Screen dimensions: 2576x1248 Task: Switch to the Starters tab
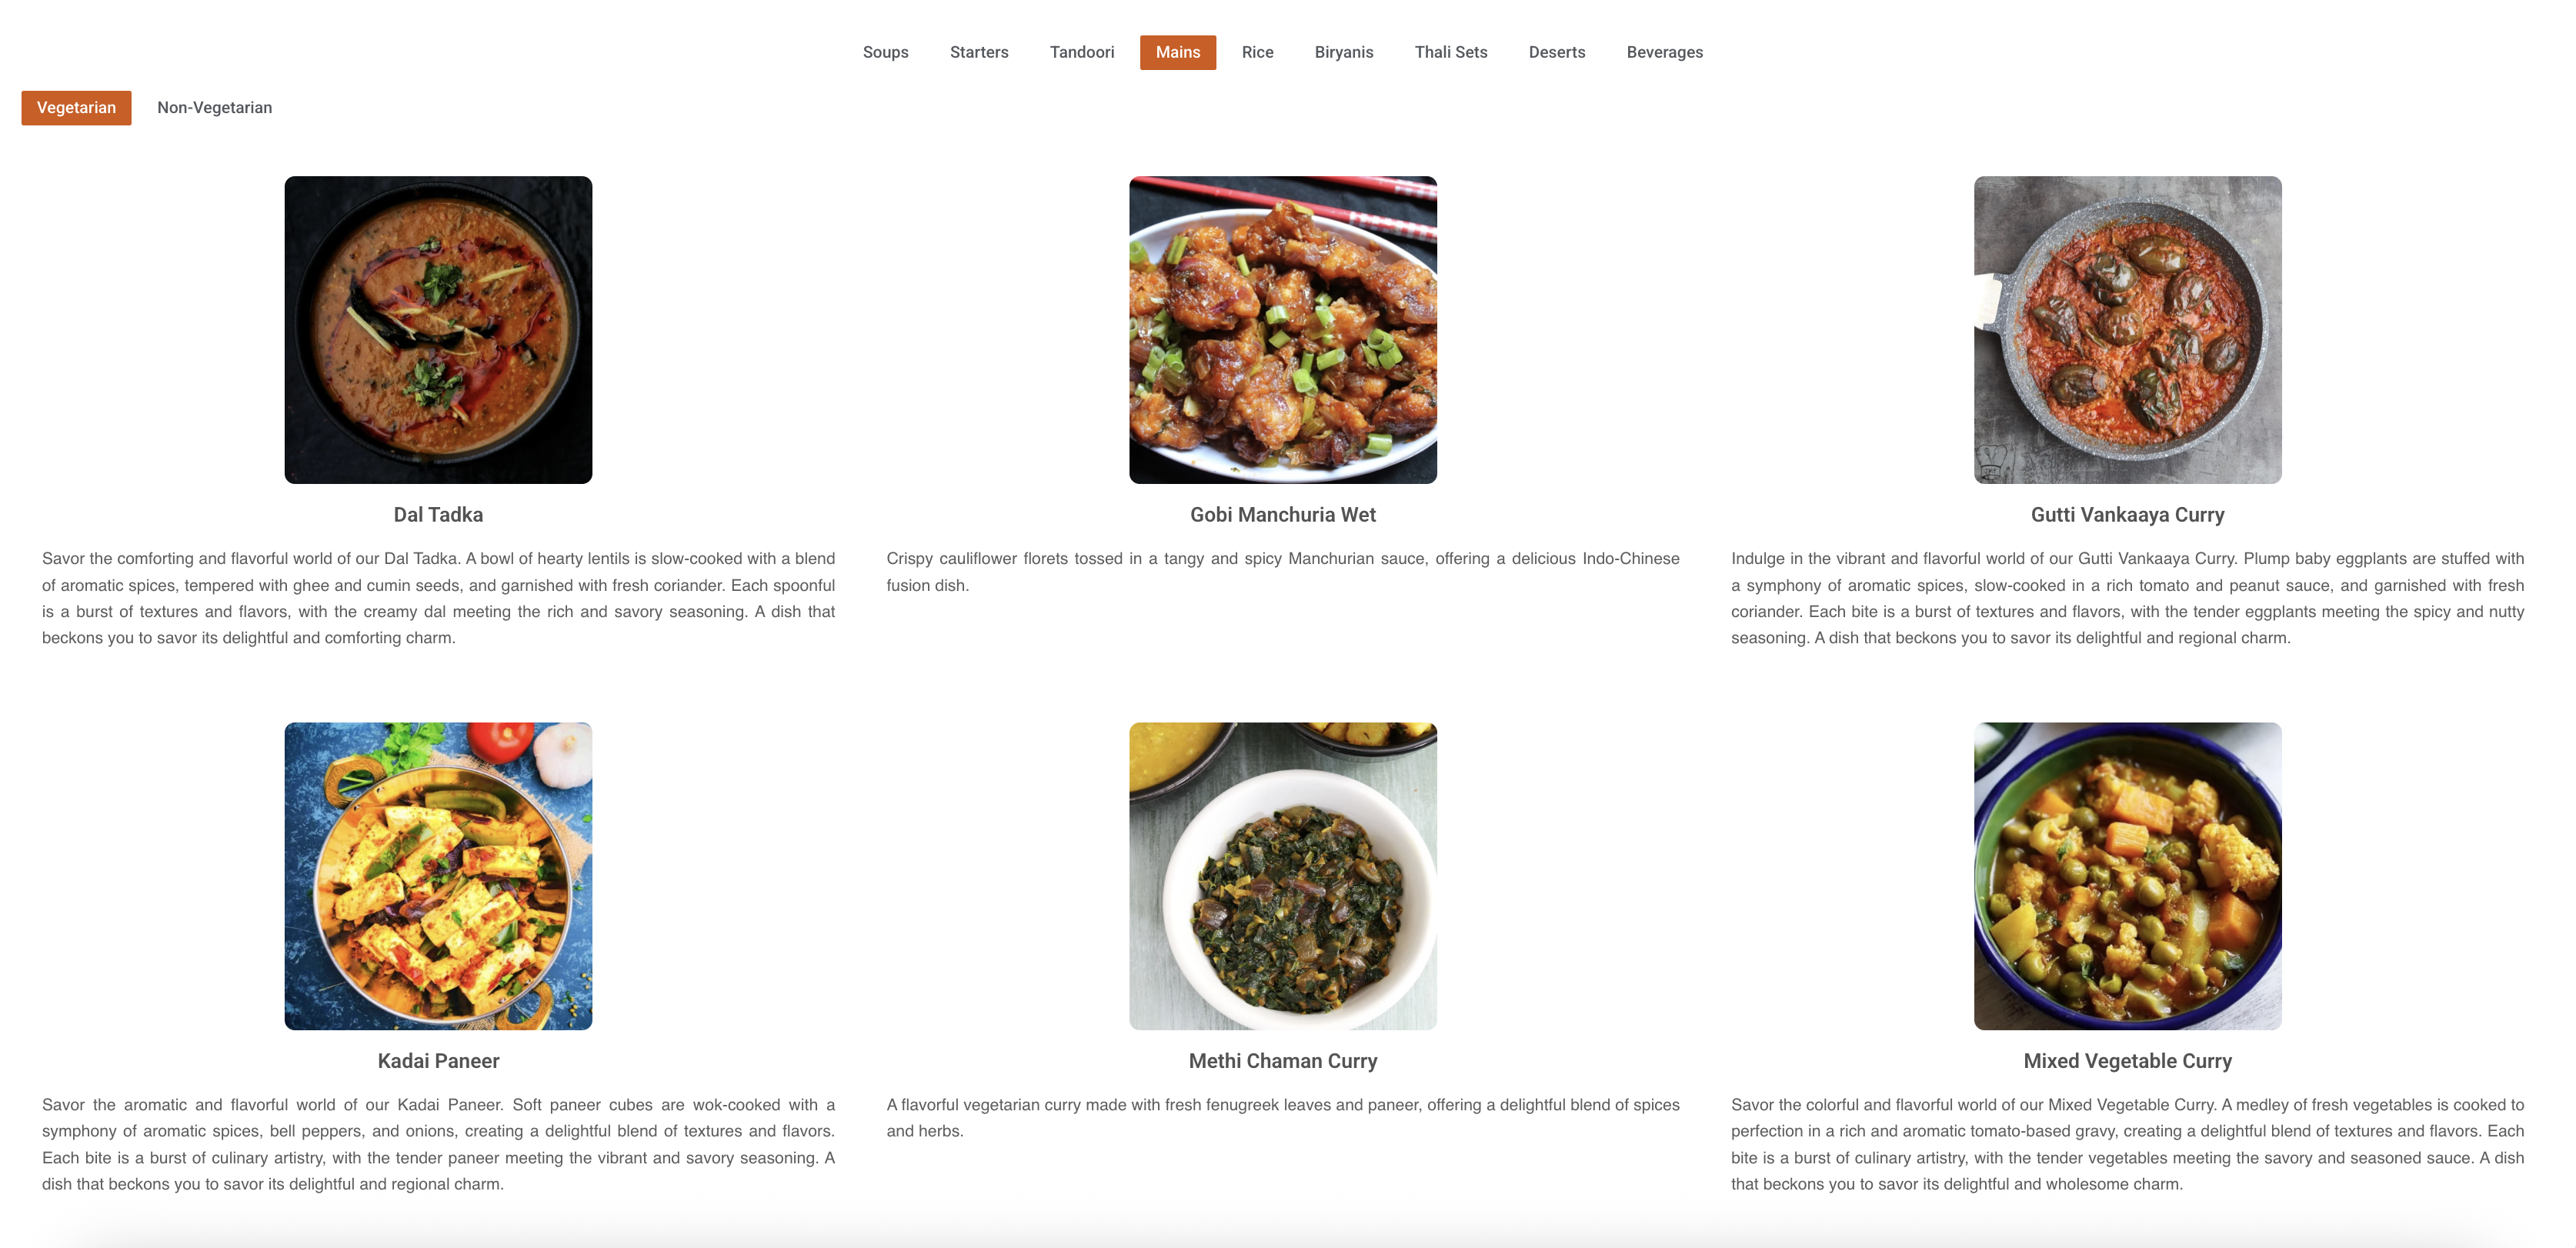(979, 52)
